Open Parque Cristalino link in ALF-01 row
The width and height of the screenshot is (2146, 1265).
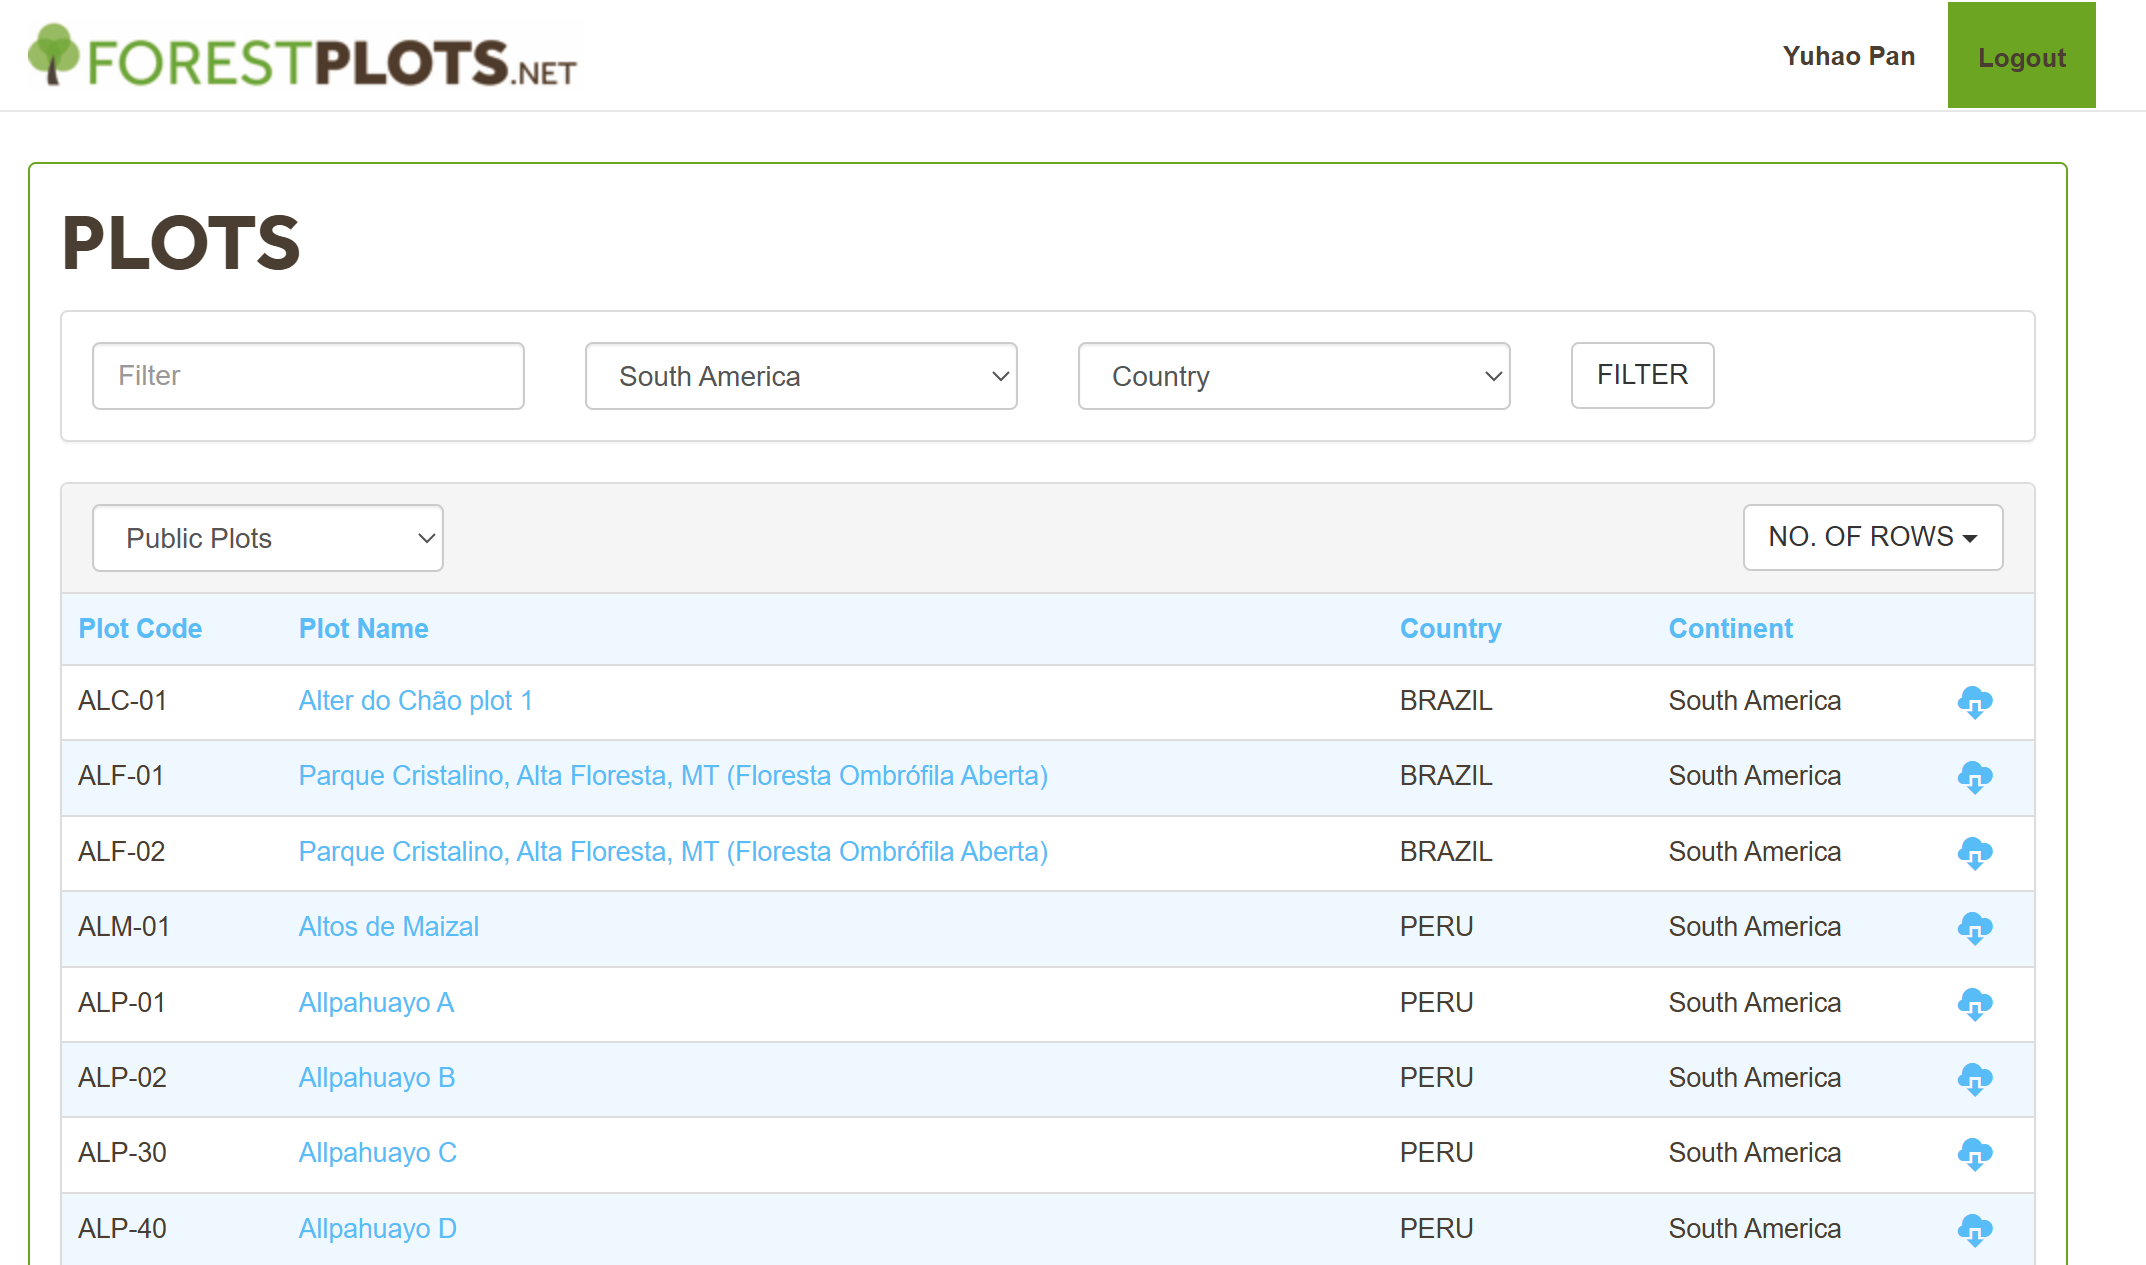coord(673,775)
